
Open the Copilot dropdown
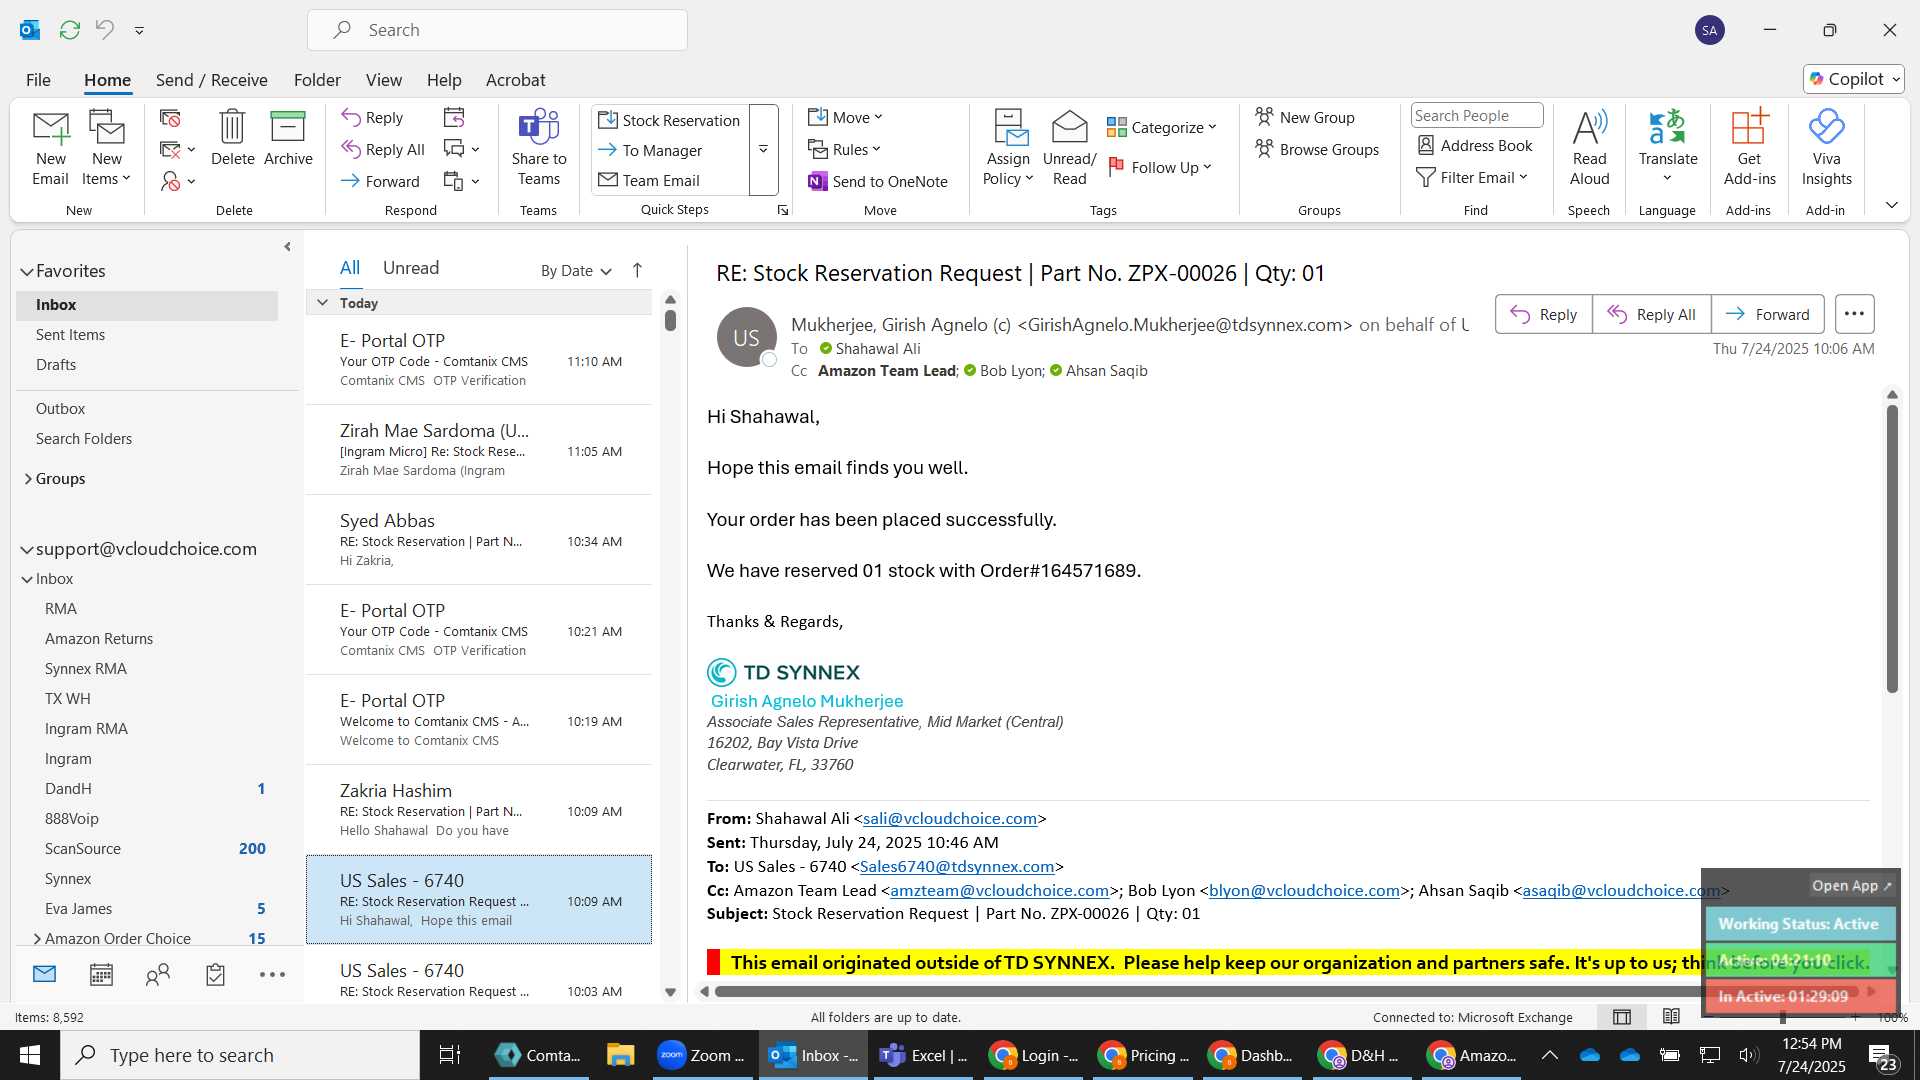(x=1854, y=79)
